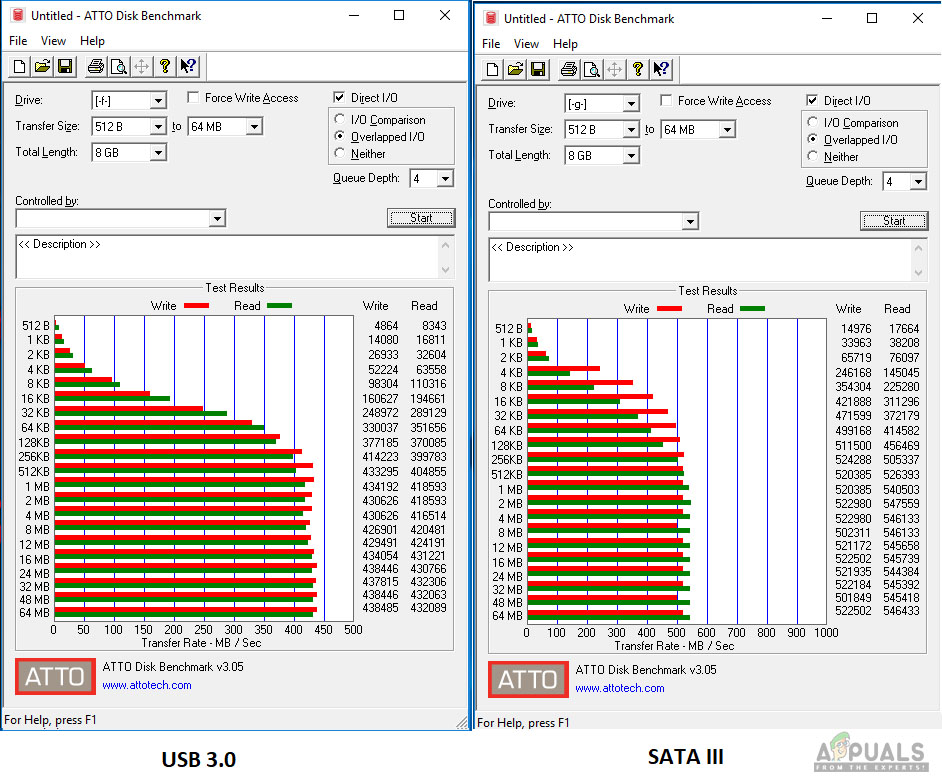Open View menu in left window

click(53, 41)
